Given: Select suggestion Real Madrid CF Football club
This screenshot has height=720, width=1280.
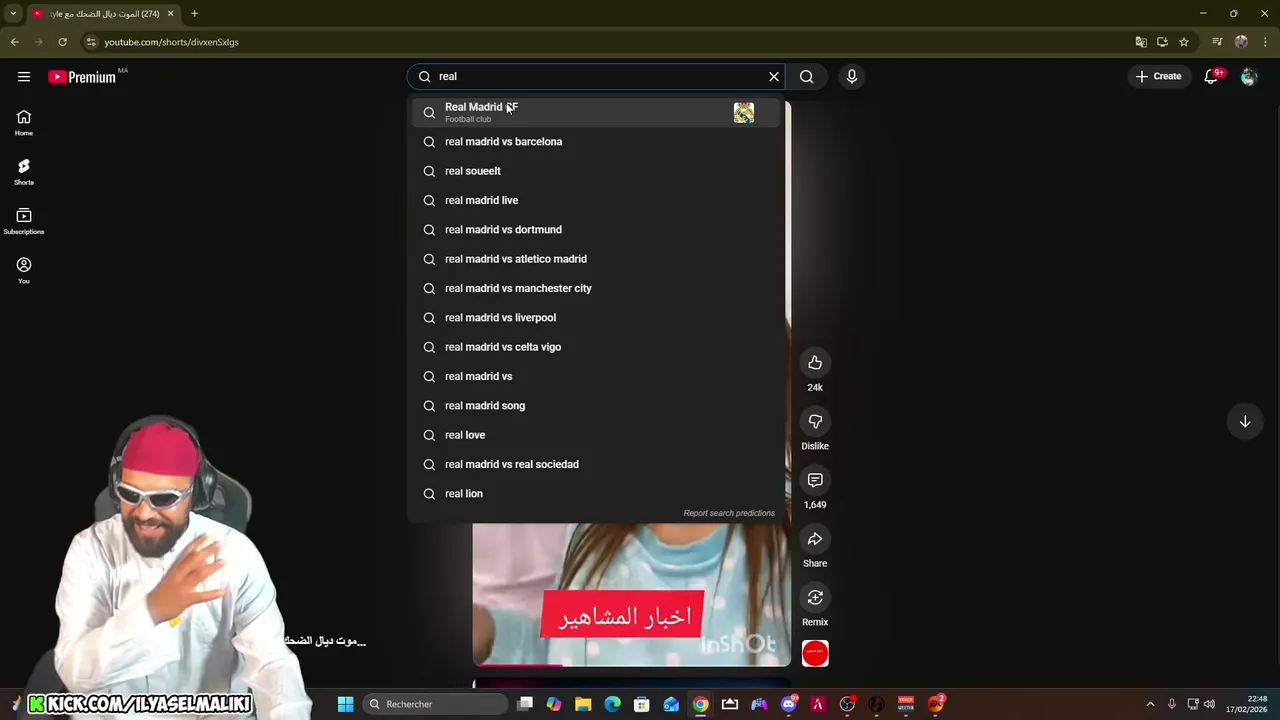Looking at the screenshot, I should coord(597,112).
